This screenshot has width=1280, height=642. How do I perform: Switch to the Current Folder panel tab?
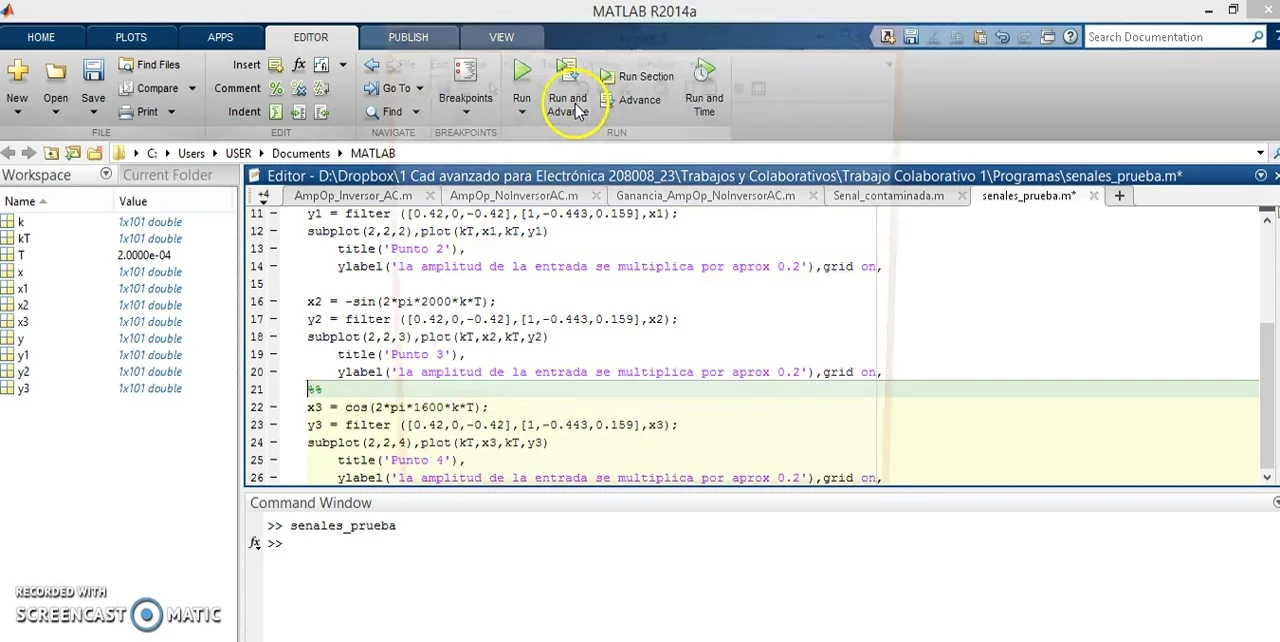click(x=167, y=175)
